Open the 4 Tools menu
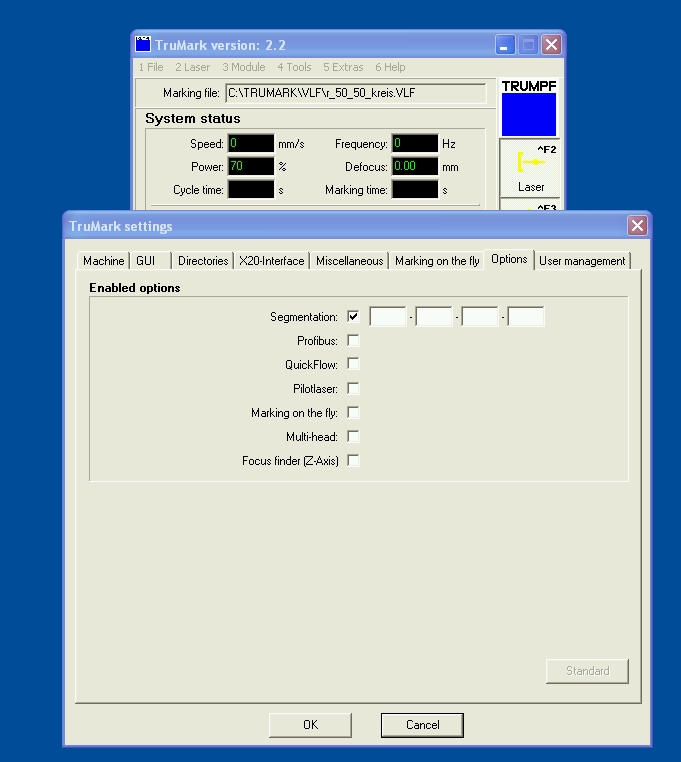Screen dimensions: 681x762 coord(294,67)
